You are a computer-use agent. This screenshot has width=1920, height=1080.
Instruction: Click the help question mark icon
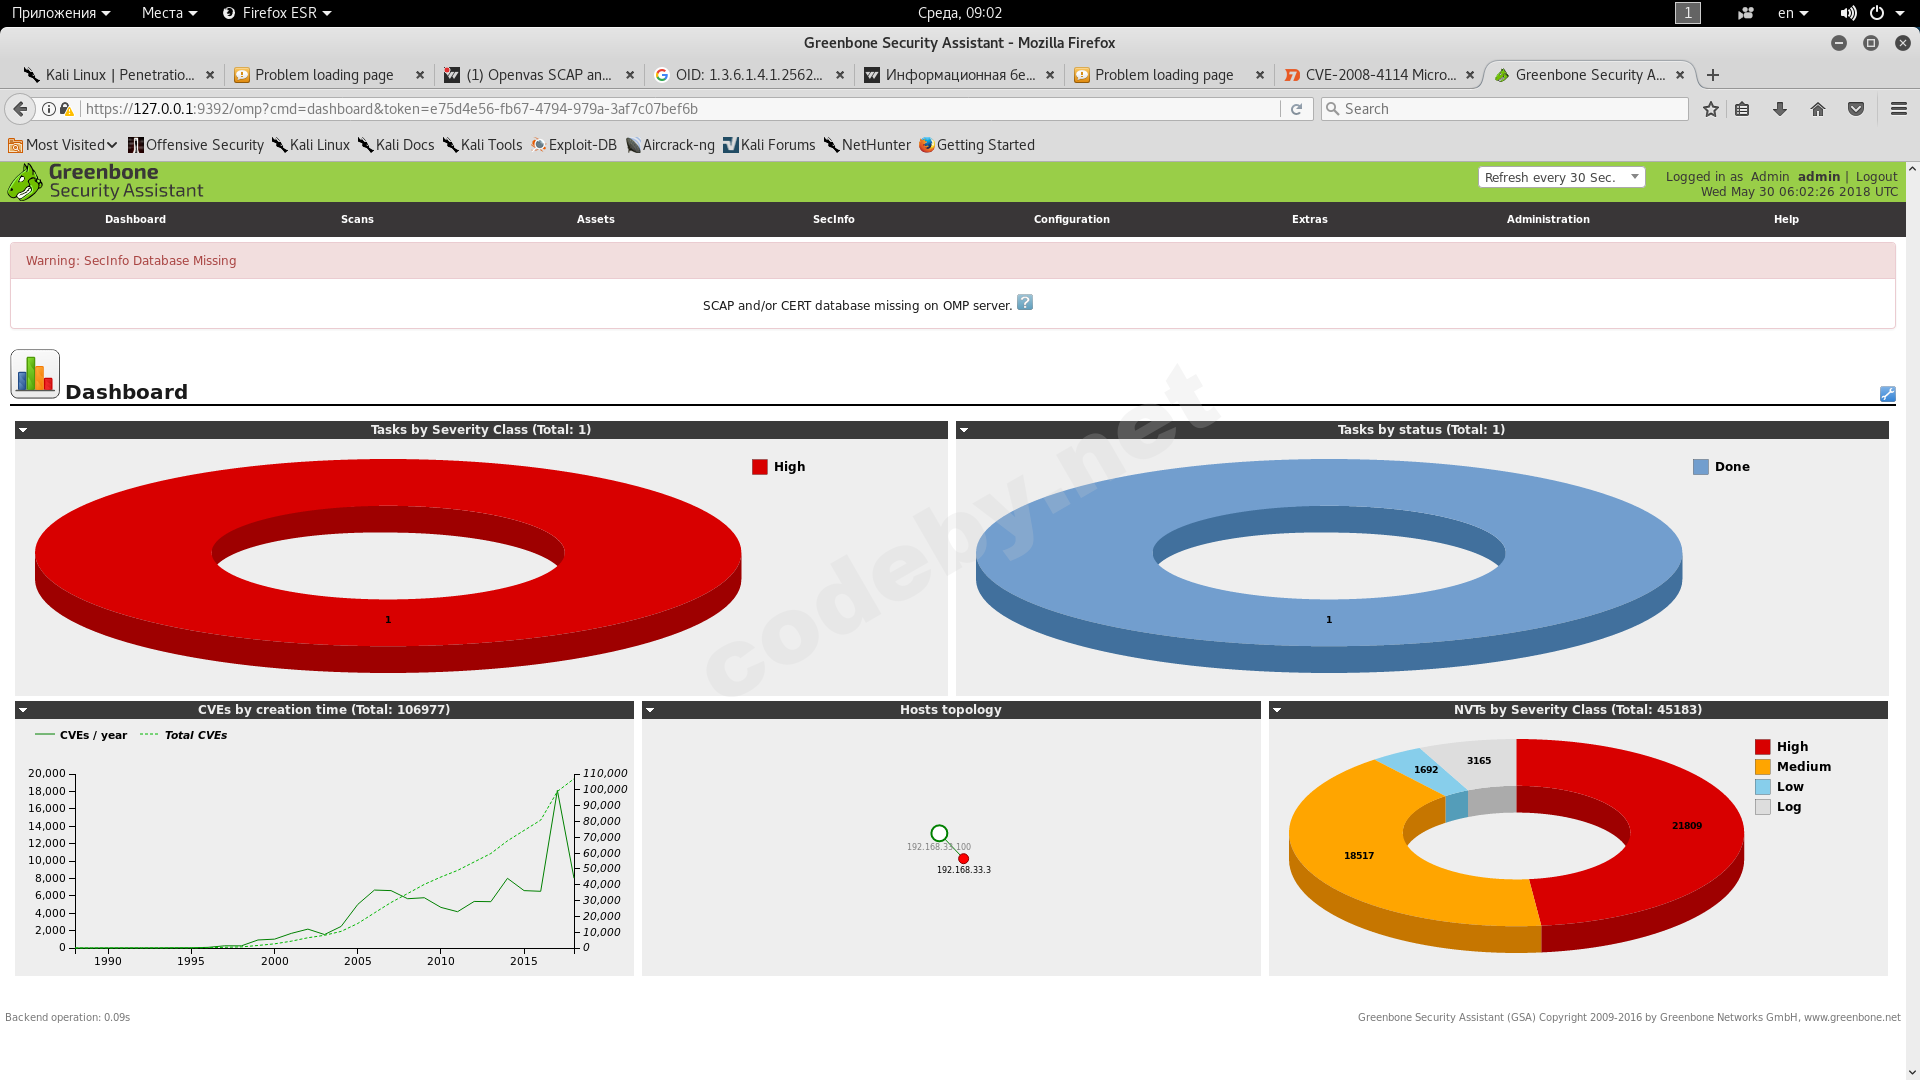(1025, 303)
